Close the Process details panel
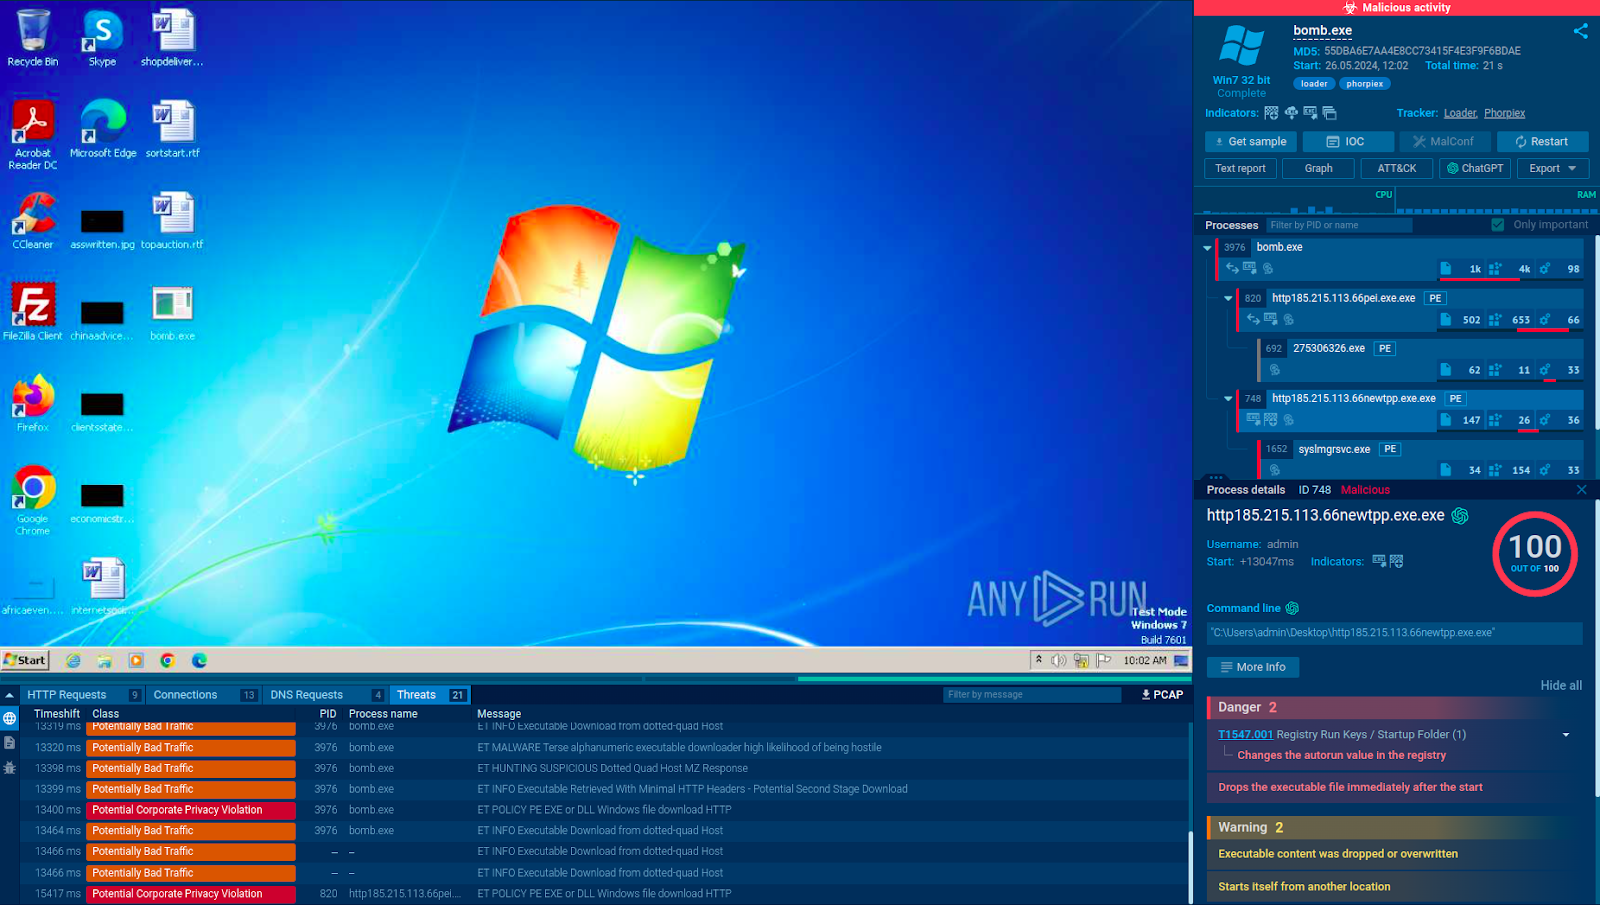The image size is (1600, 905). [1581, 490]
